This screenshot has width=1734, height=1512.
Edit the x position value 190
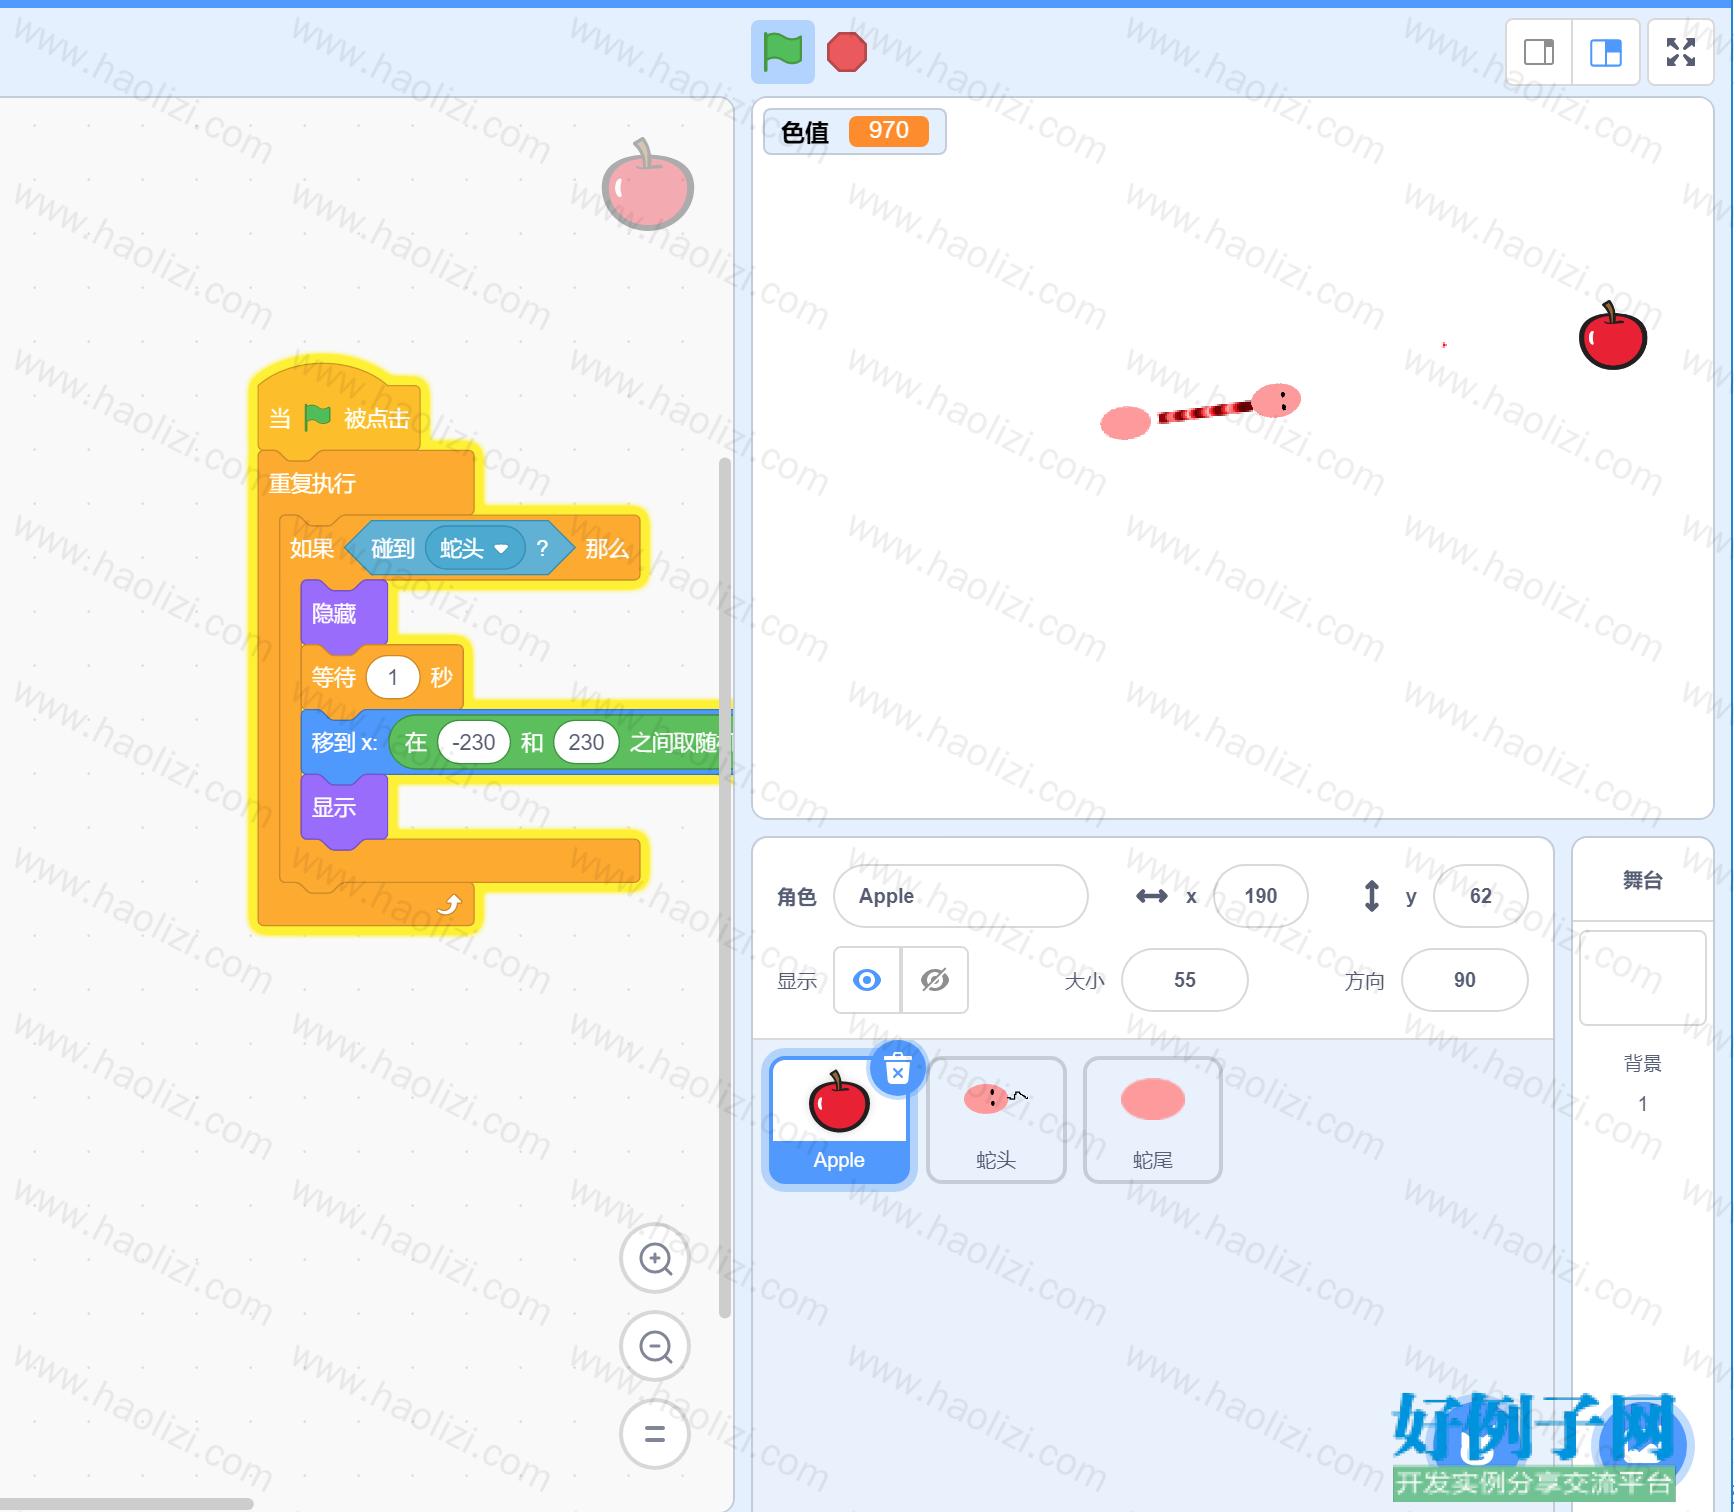tap(1260, 896)
